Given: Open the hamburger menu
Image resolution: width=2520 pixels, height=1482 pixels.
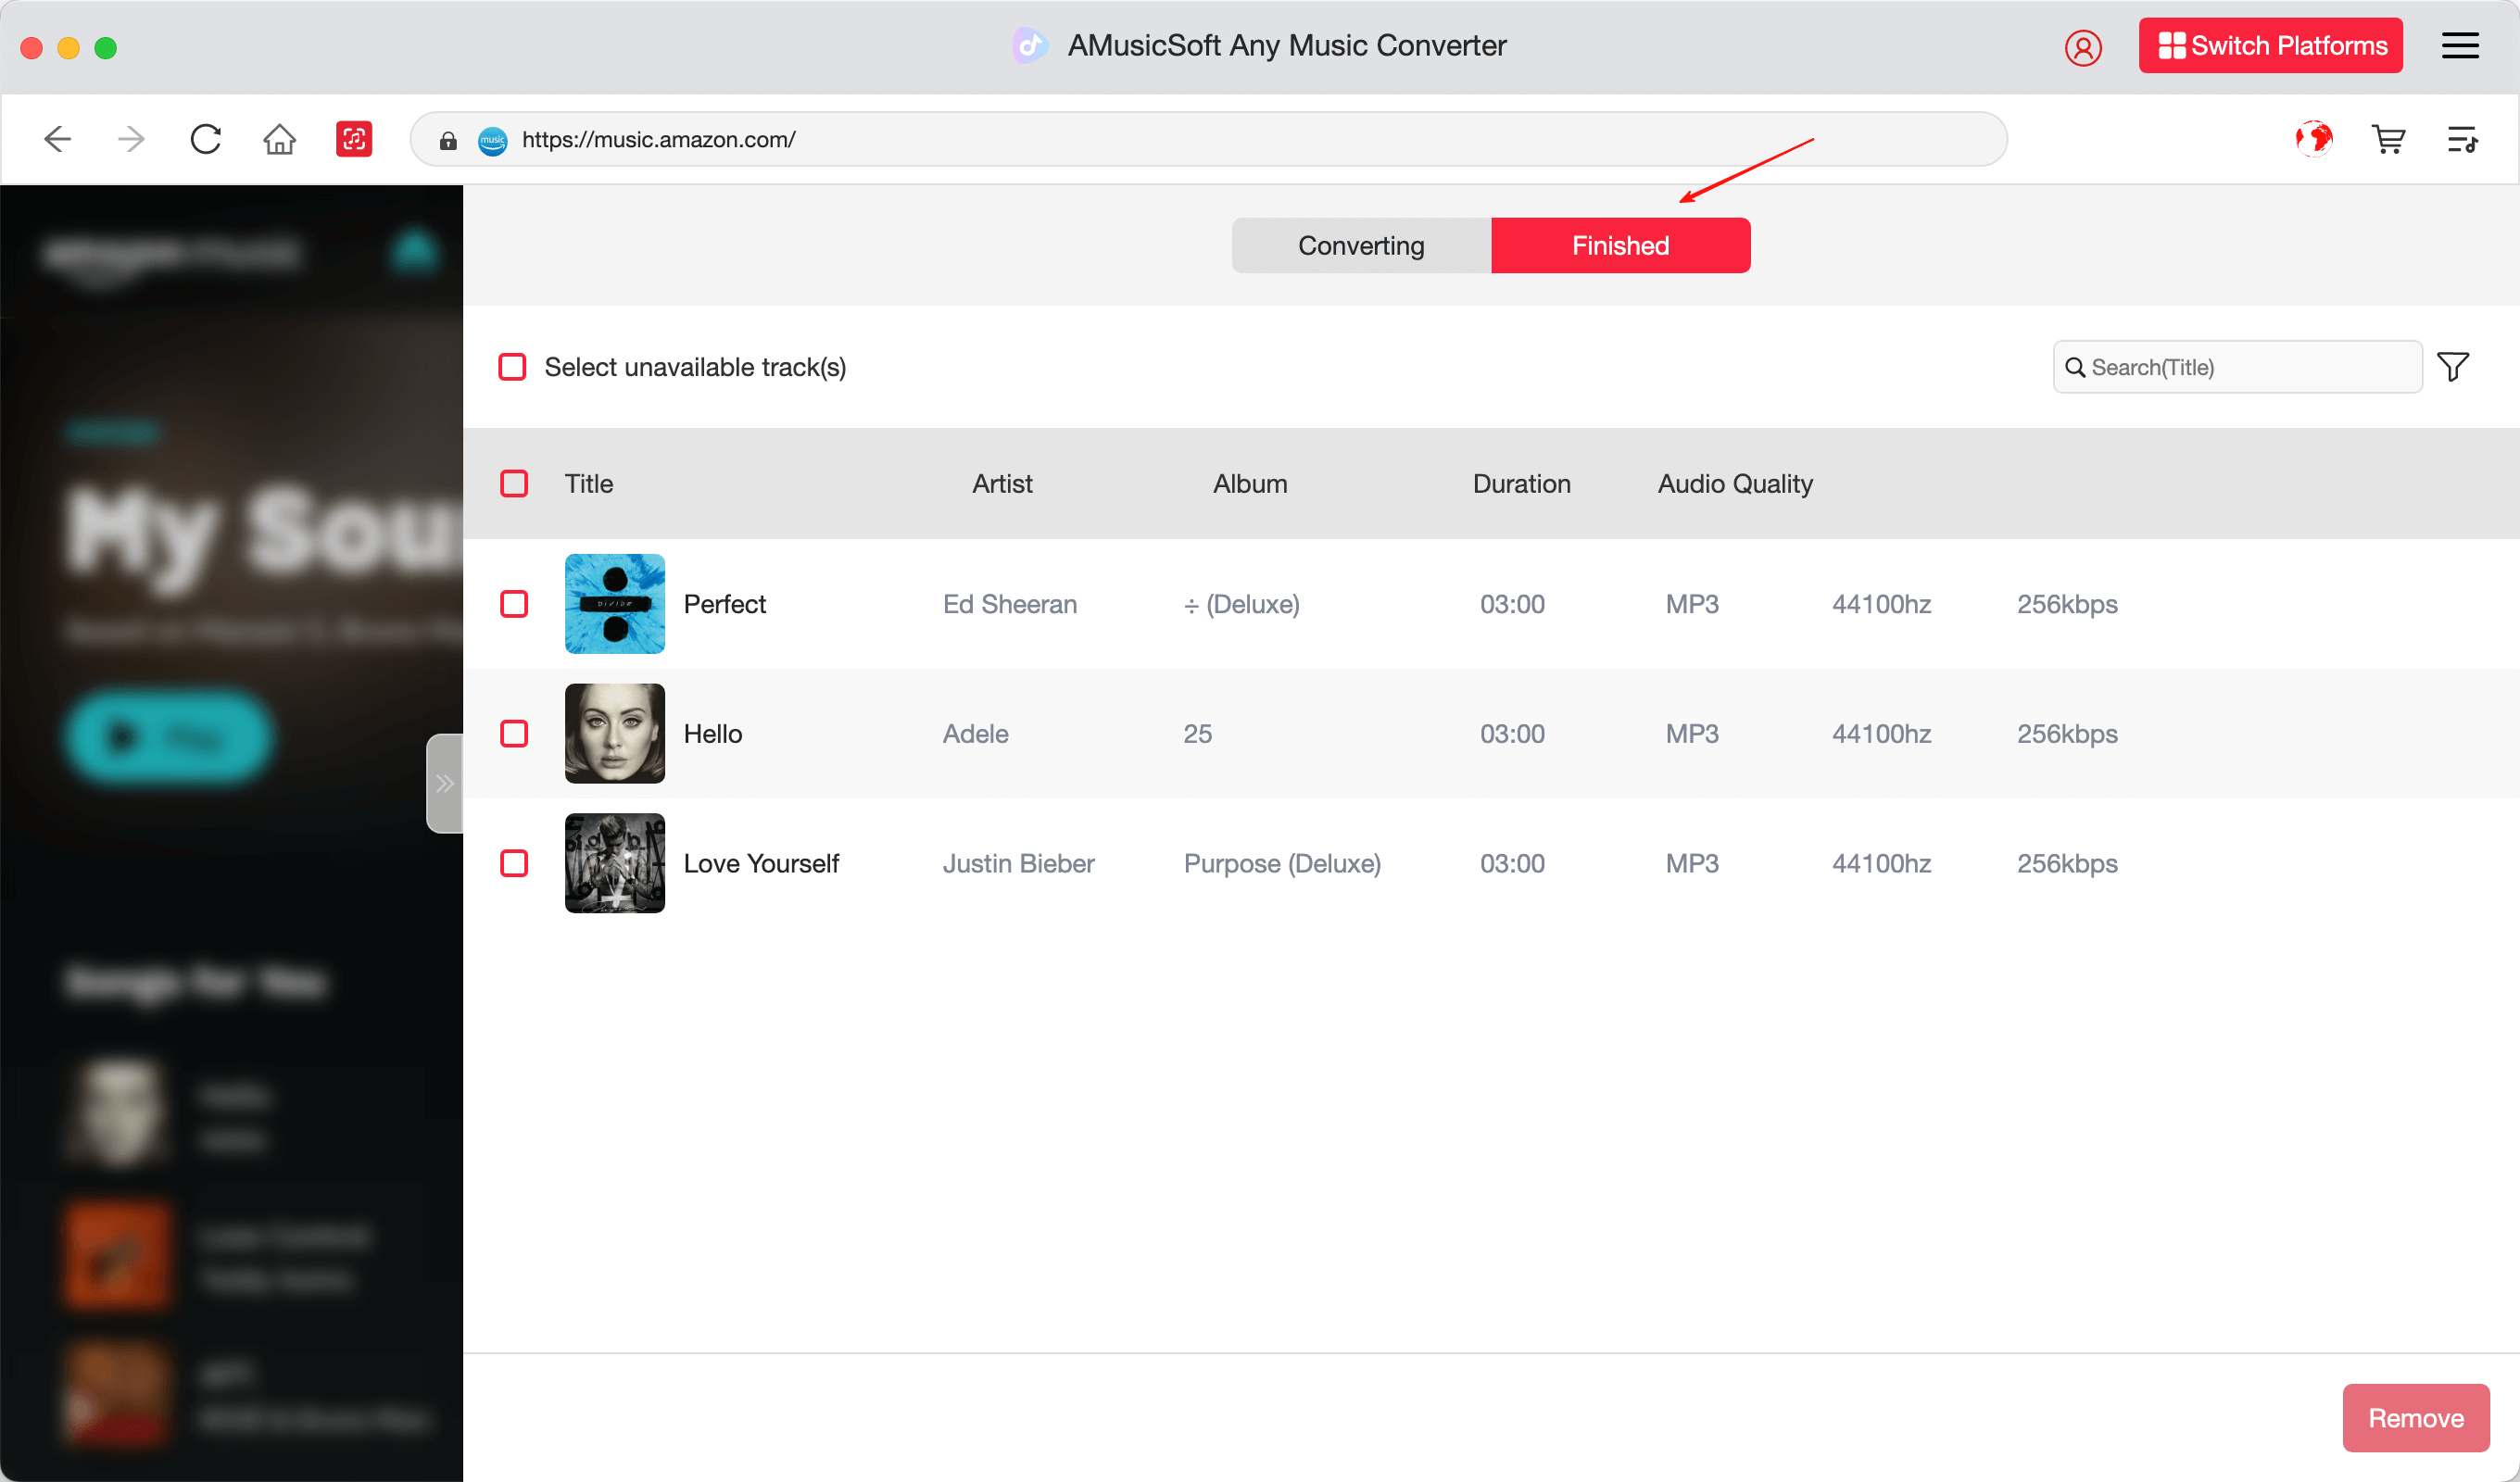Looking at the screenshot, I should pyautogui.click(x=2460, y=46).
